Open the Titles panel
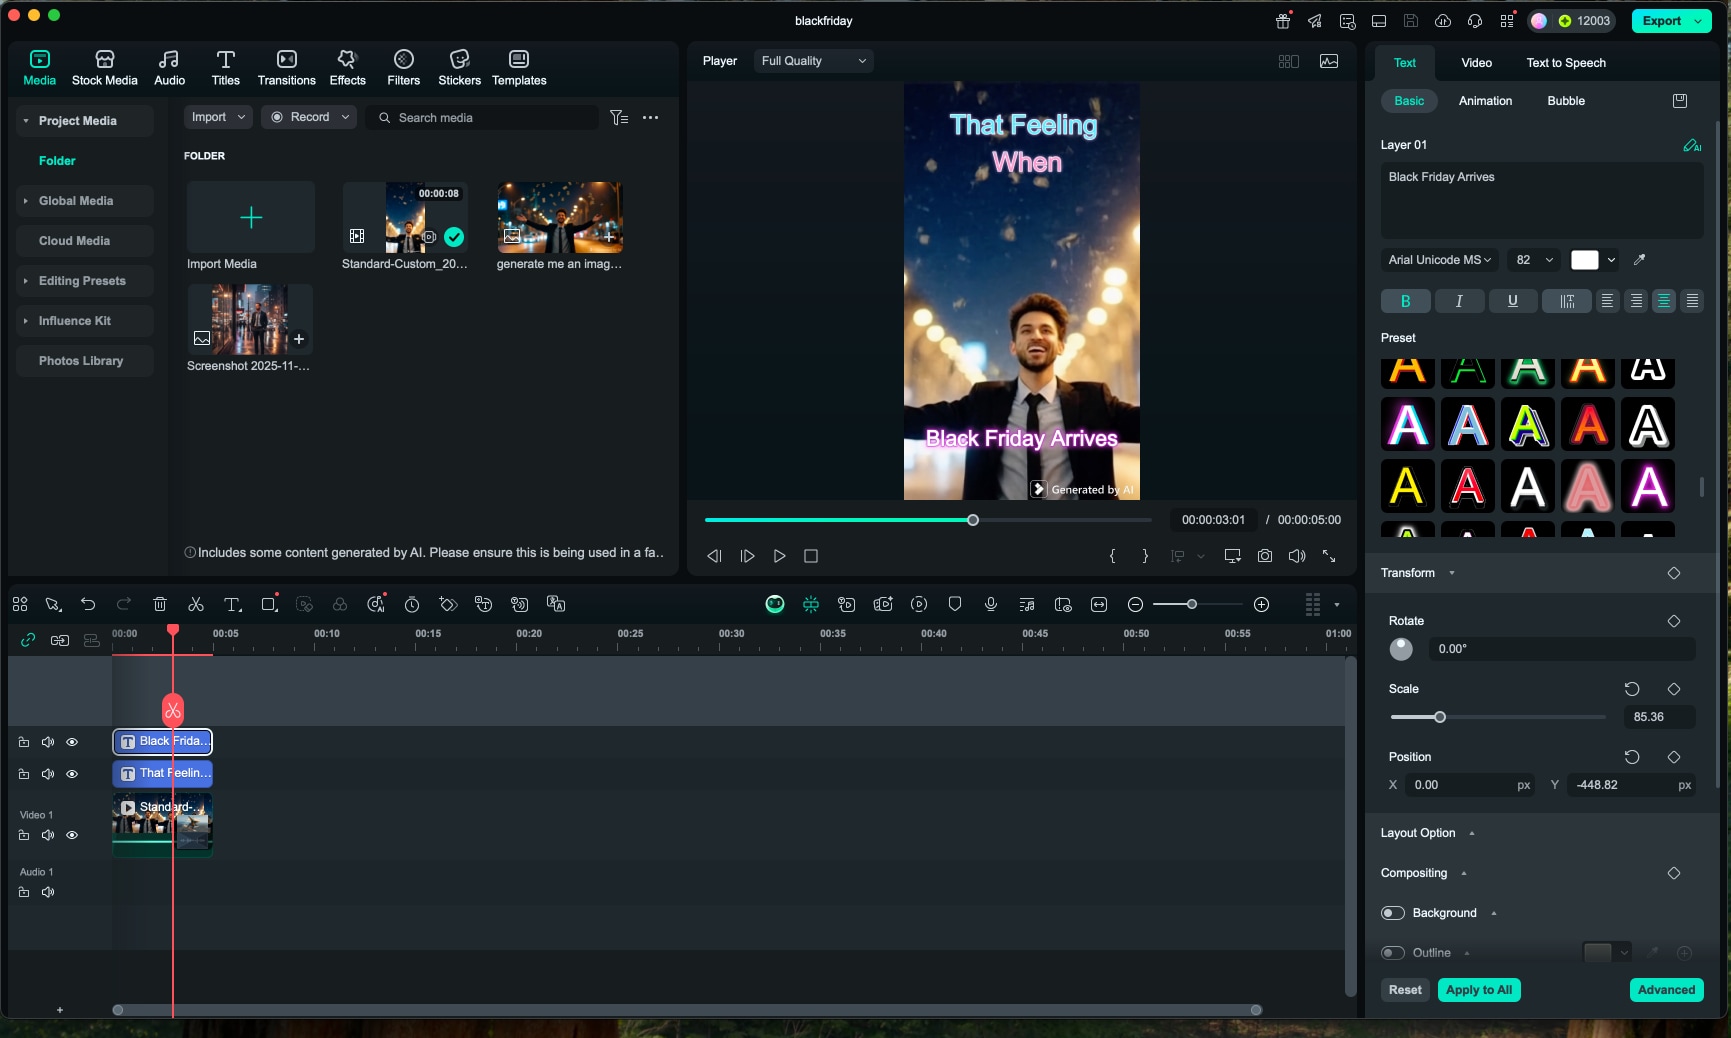The height and width of the screenshot is (1038, 1731). [x=225, y=67]
